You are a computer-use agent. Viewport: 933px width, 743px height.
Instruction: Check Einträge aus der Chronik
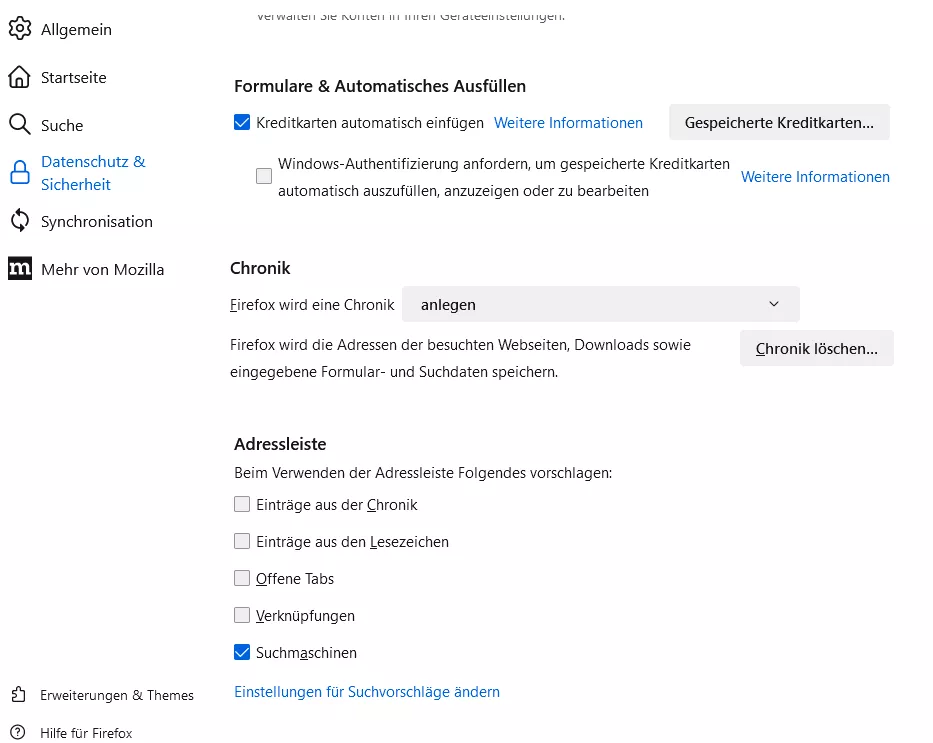point(242,505)
